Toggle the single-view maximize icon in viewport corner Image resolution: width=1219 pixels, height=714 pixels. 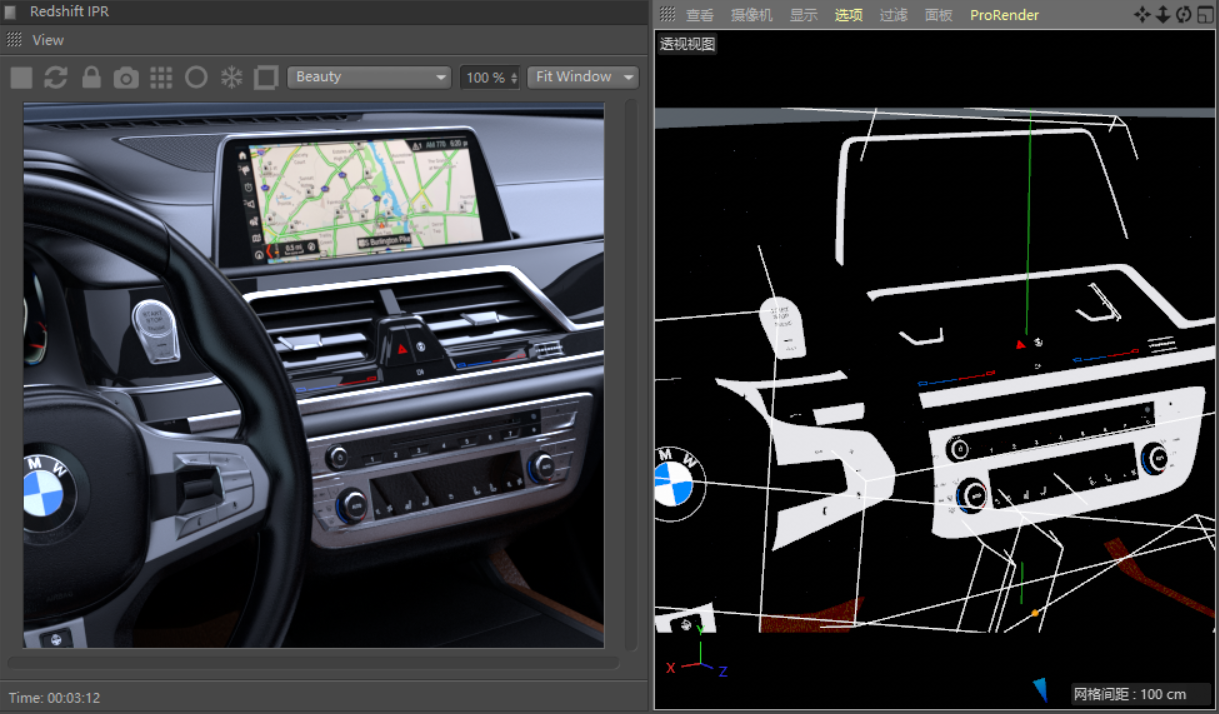click(x=1206, y=14)
